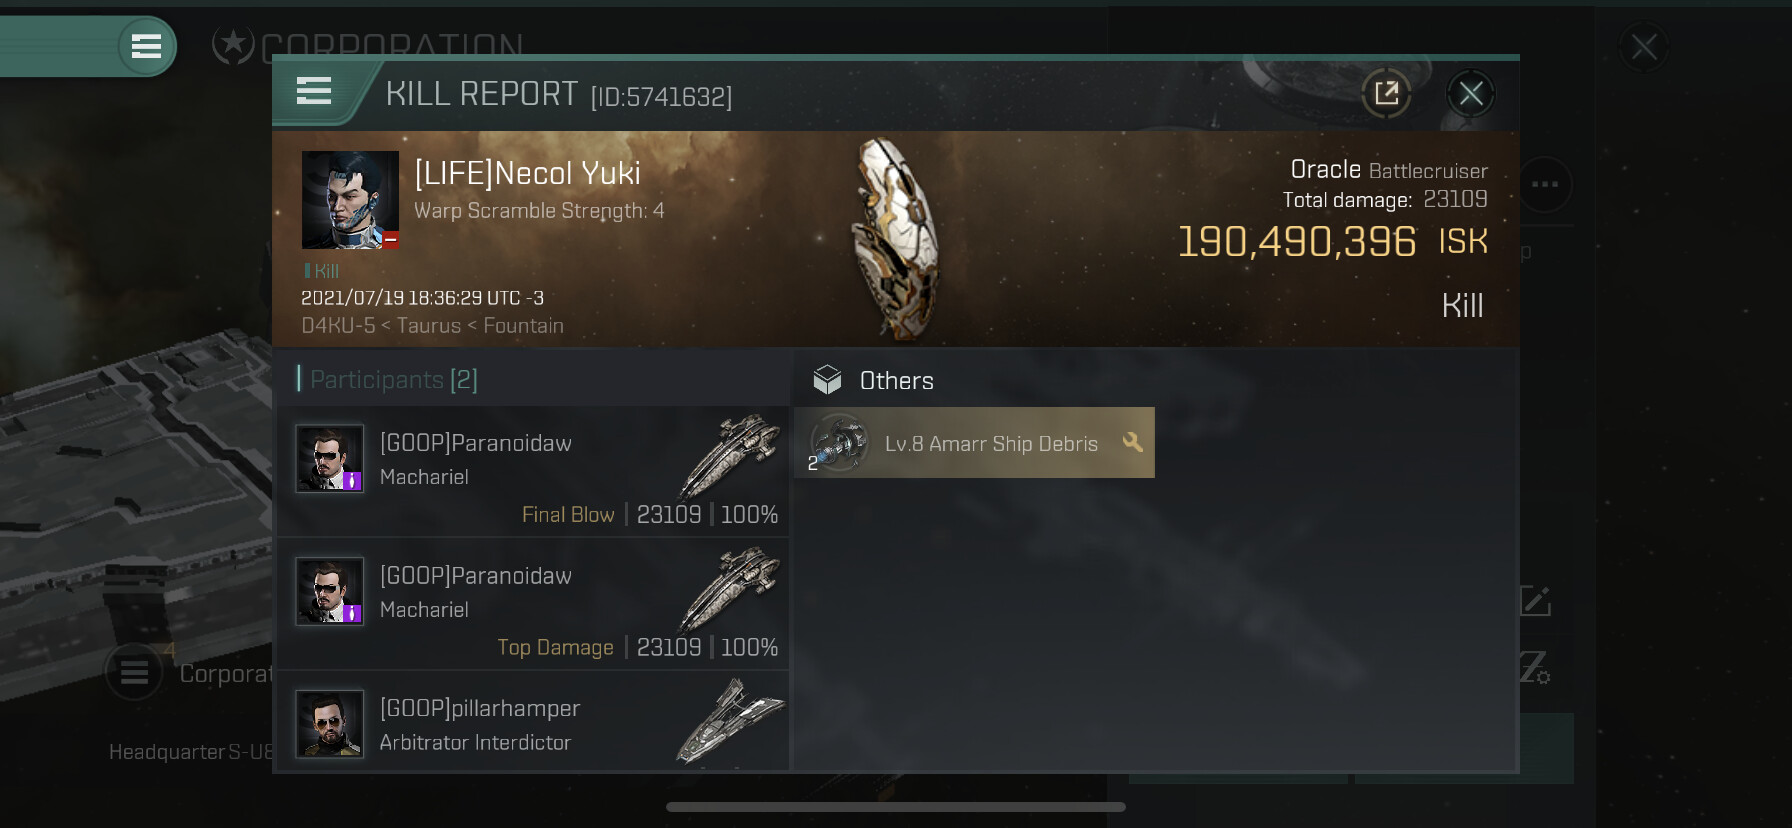Open Top Damage Paranoidaw's portrait
The width and height of the screenshot is (1792, 828).
coord(330,591)
